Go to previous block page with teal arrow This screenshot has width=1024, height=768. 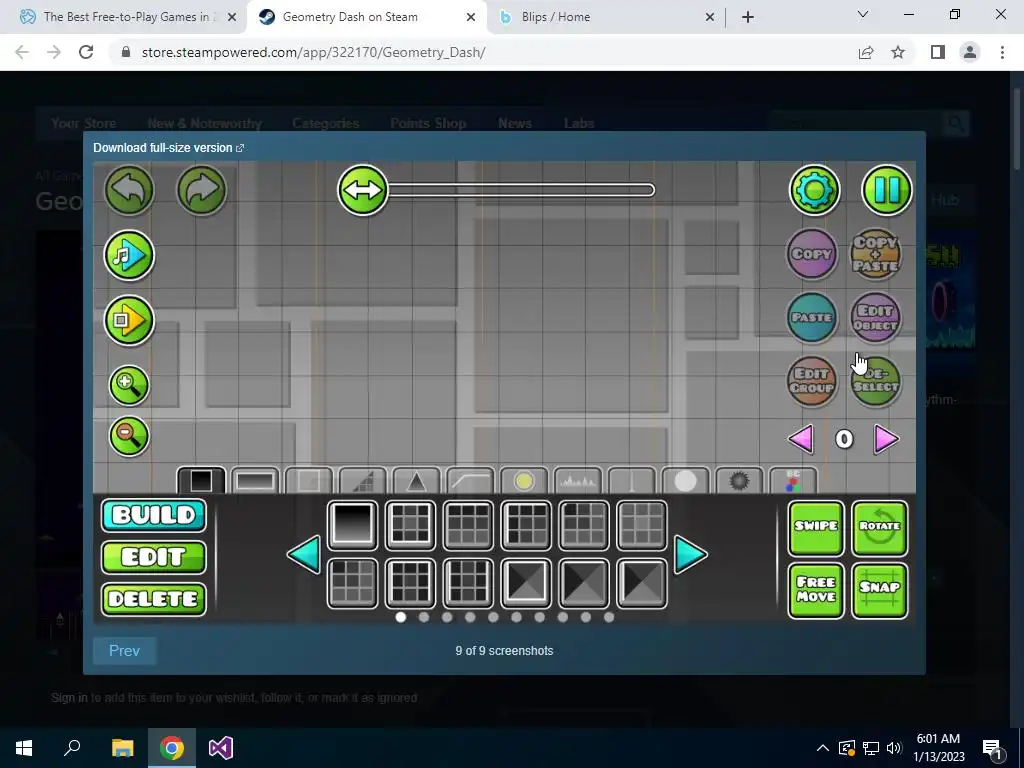(304, 555)
